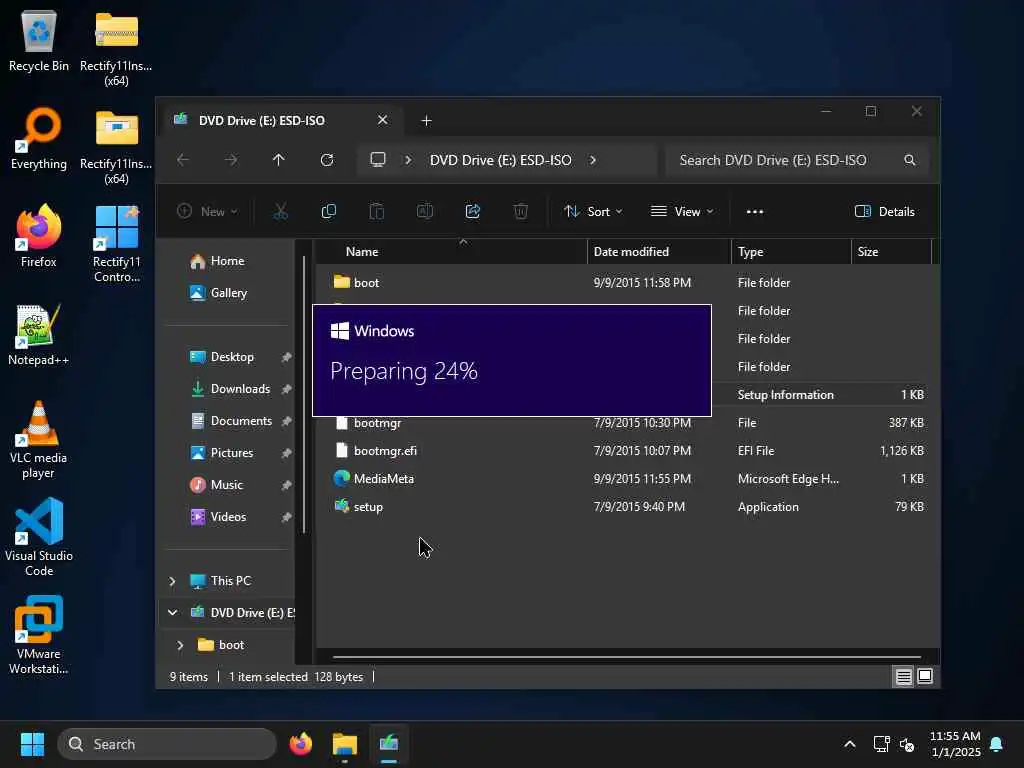This screenshot has width=1024, height=768.
Task: Expand boot folder in navigation tree
Action: 180,645
